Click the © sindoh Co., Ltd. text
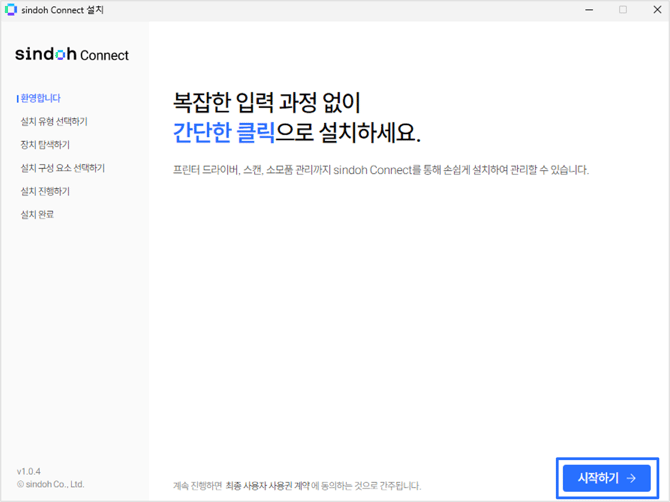This screenshot has width=670, height=502. (50, 484)
